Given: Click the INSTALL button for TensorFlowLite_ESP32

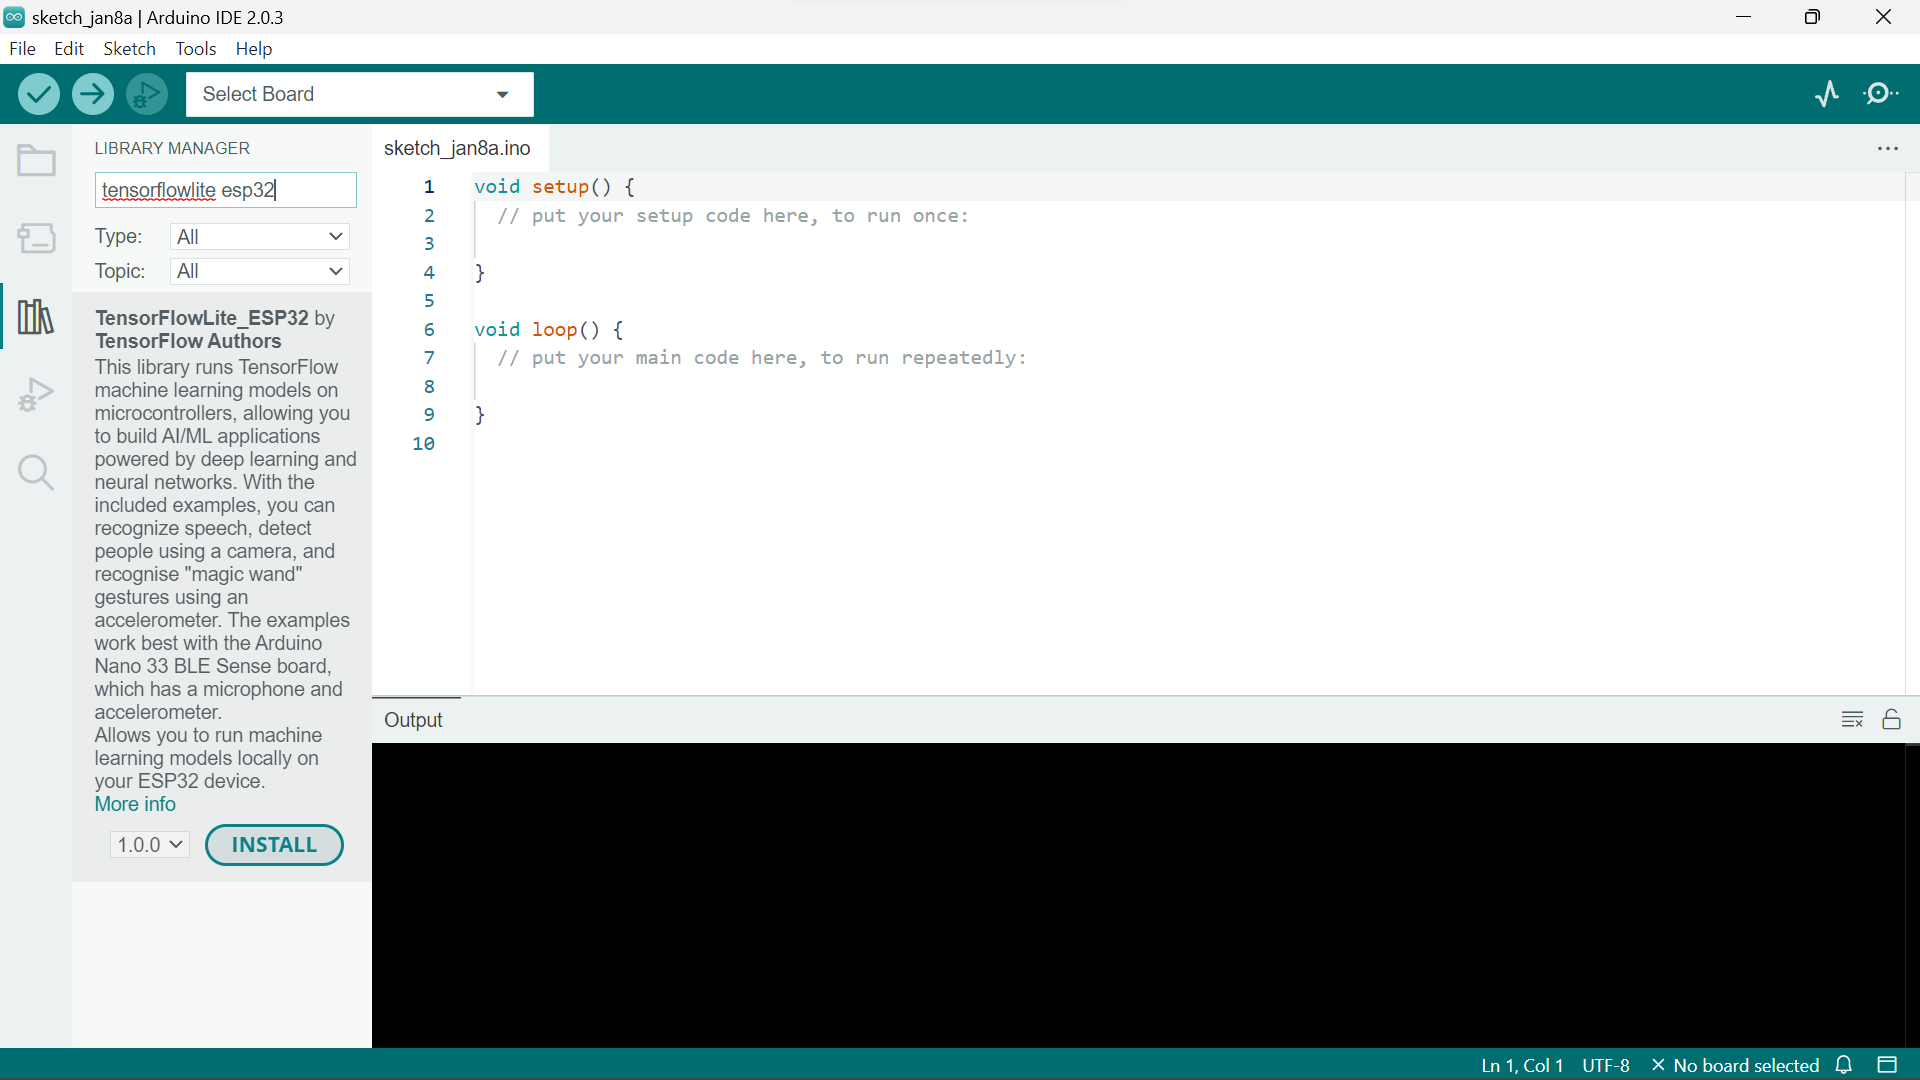Looking at the screenshot, I should [x=273, y=845].
